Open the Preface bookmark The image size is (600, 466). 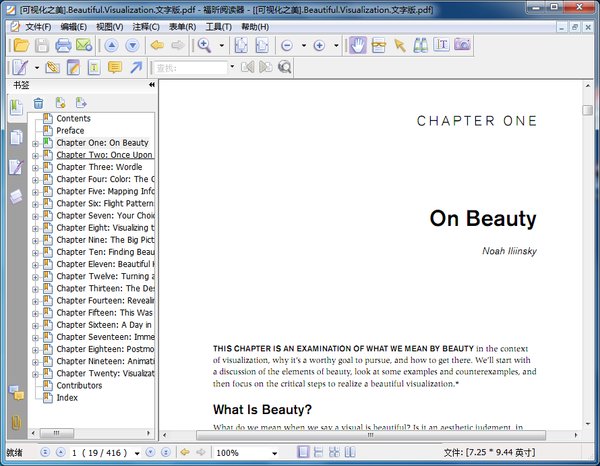70,131
